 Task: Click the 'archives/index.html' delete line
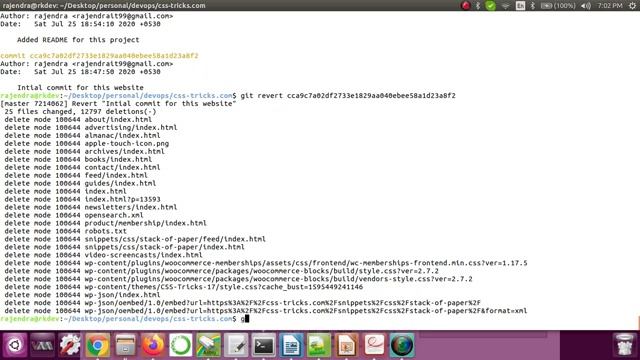[x=84, y=151]
